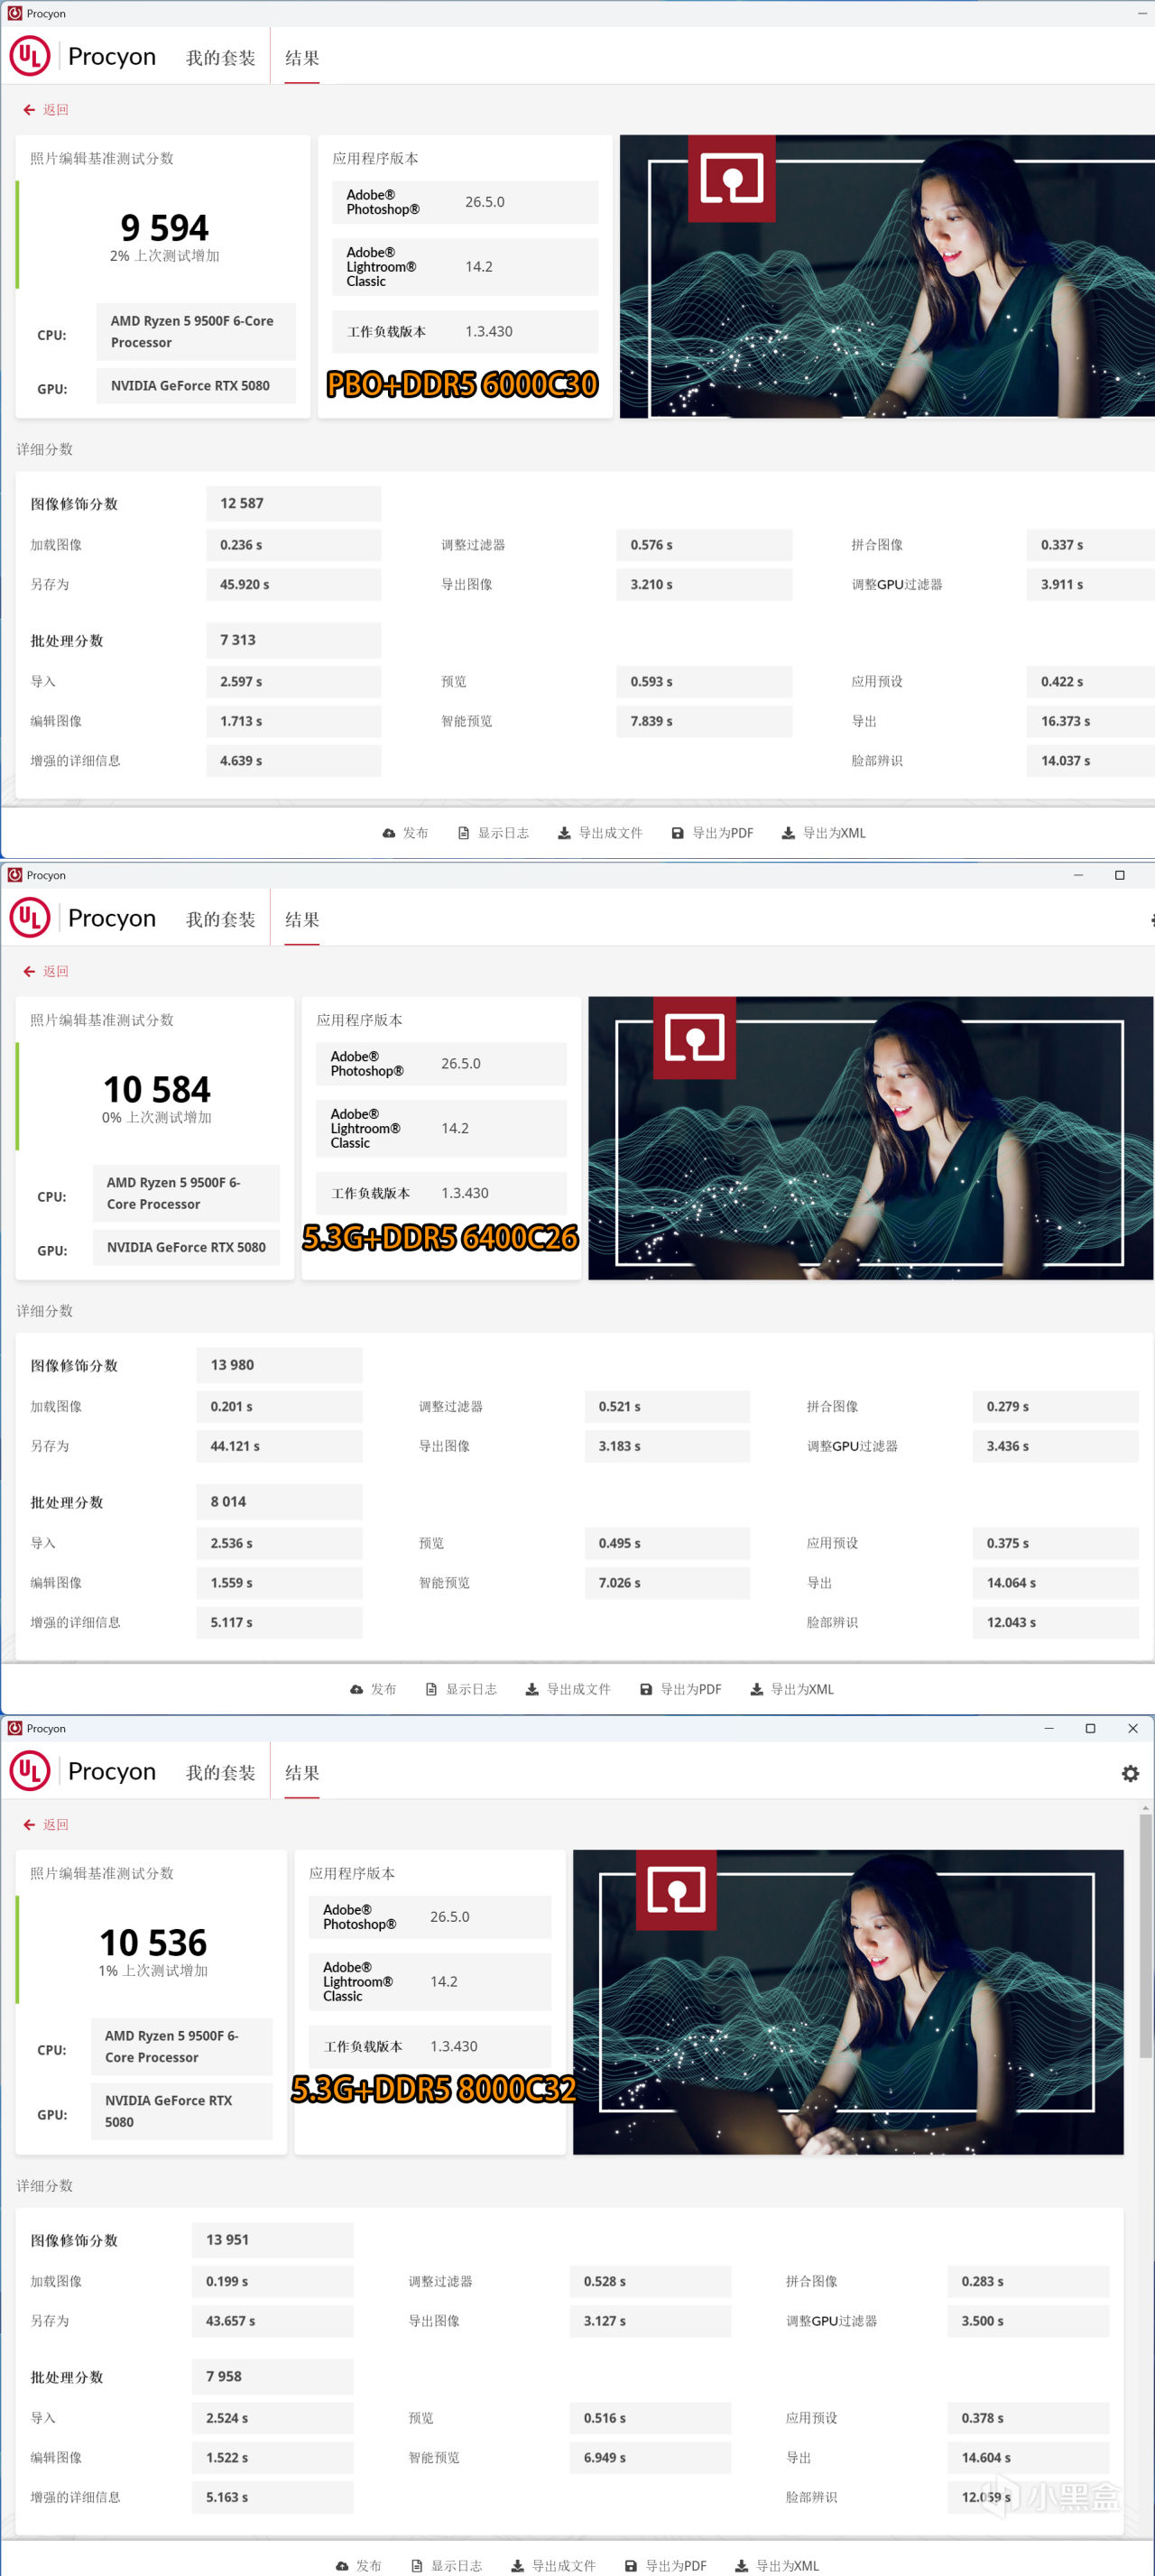Click the overall score 10 584
This screenshot has width=1155, height=2576.
tap(157, 1089)
